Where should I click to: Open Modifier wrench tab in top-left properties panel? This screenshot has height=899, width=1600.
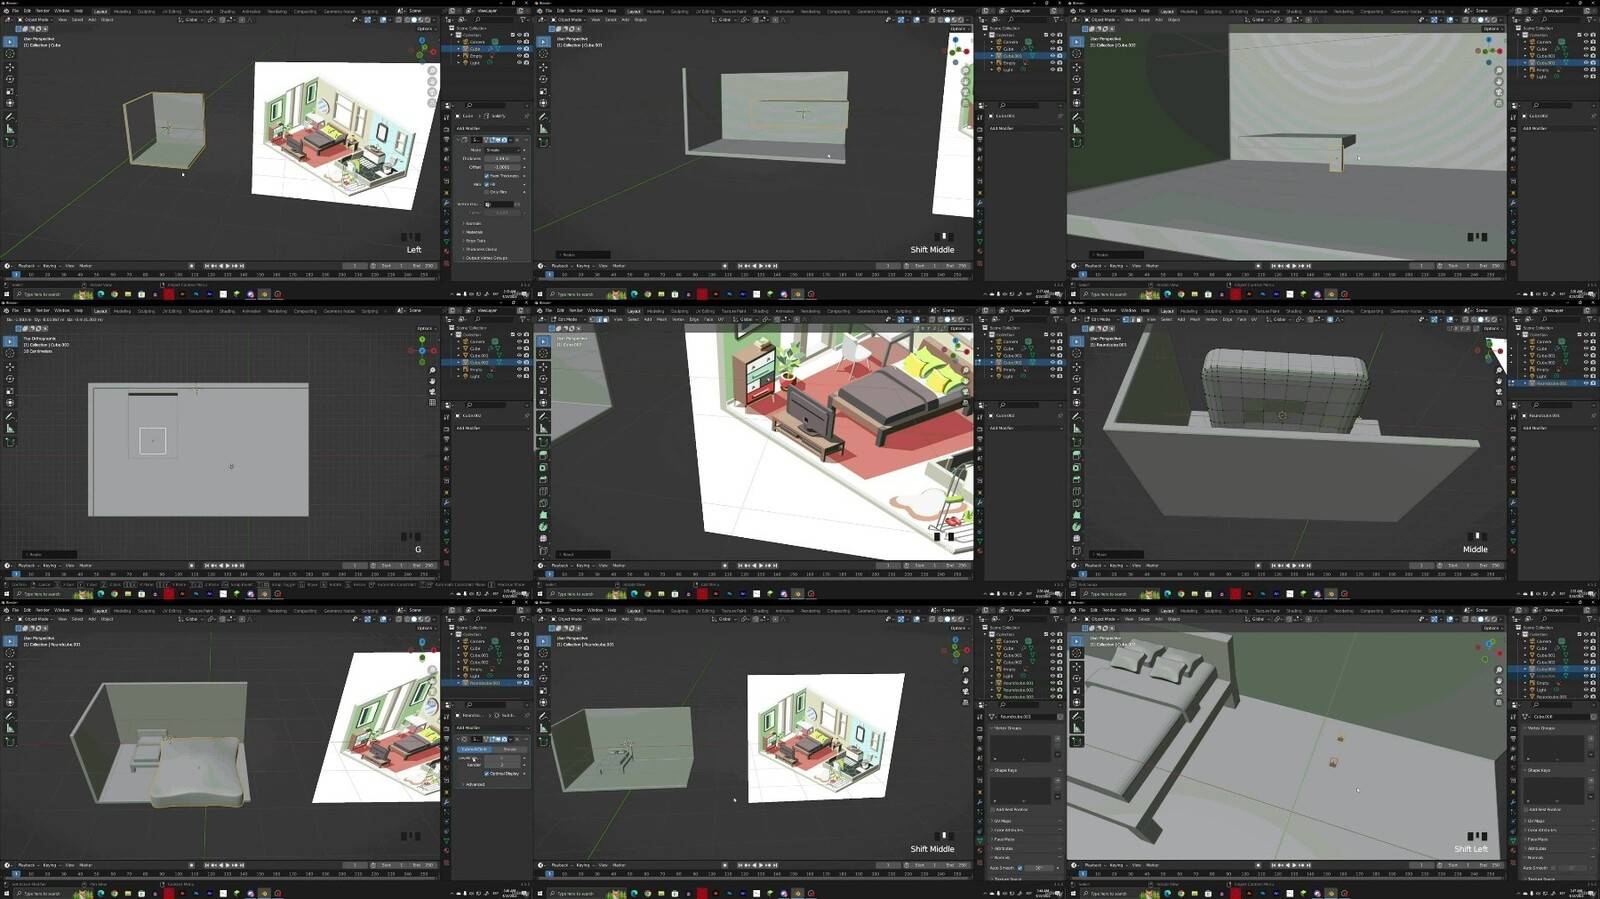click(x=447, y=203)
